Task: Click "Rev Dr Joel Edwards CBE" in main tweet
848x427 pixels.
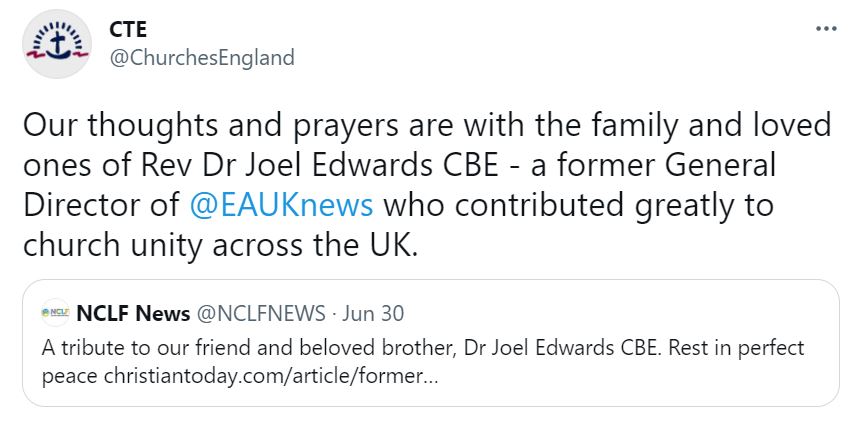Action: coord(260,166)
